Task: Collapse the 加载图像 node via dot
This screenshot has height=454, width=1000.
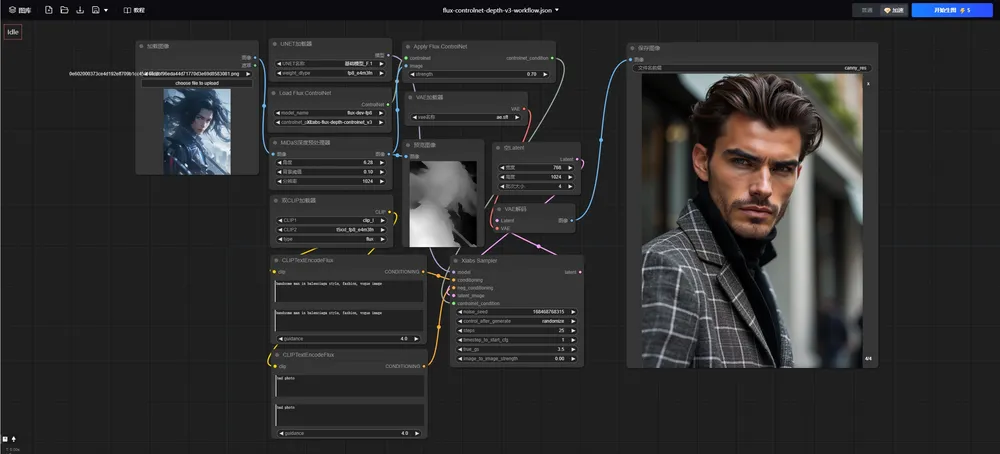Action: [x=142, y=47]
